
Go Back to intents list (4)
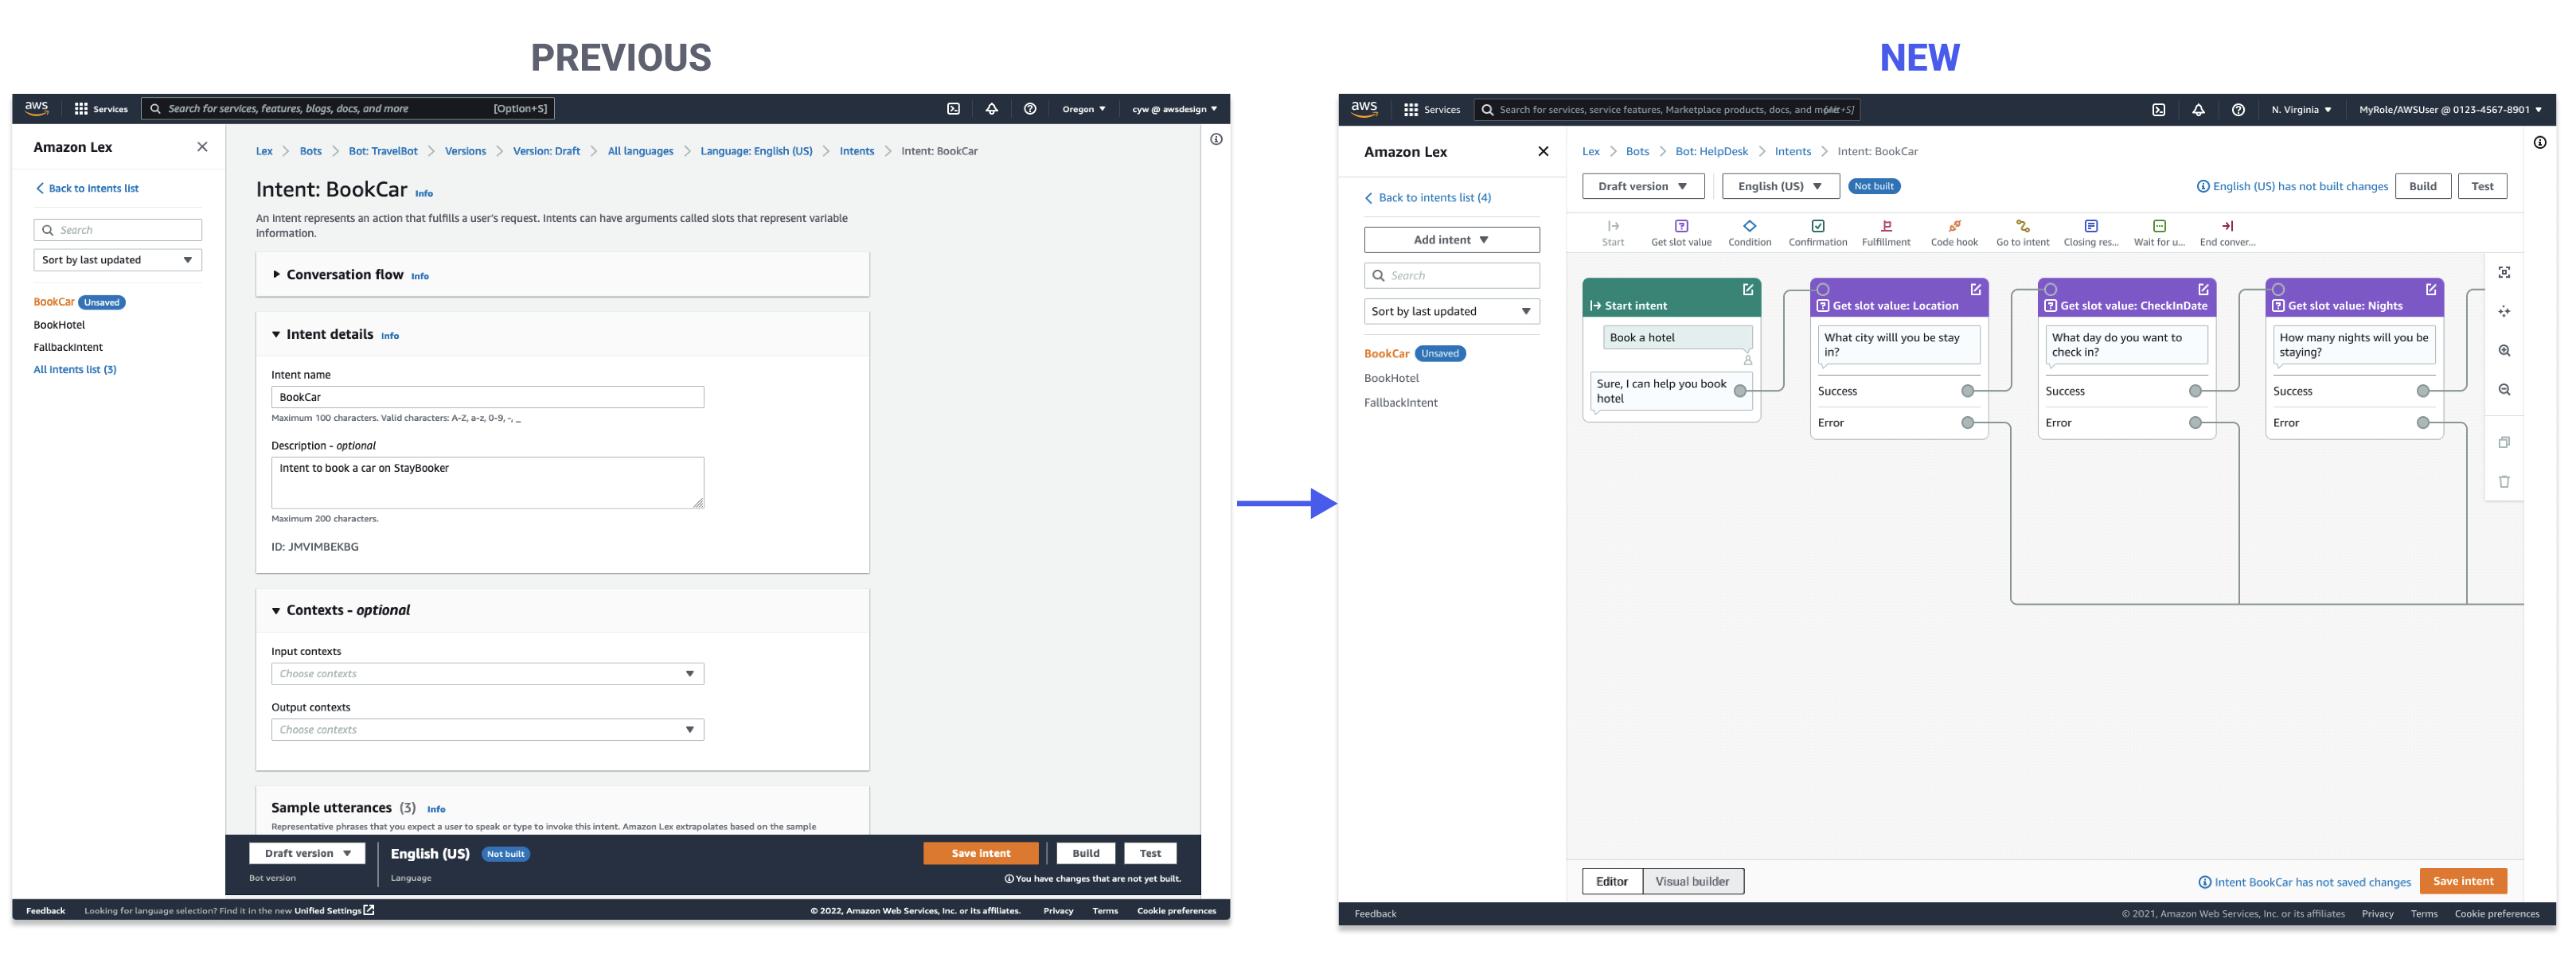pyautogui.click(x=1427, y=198)
